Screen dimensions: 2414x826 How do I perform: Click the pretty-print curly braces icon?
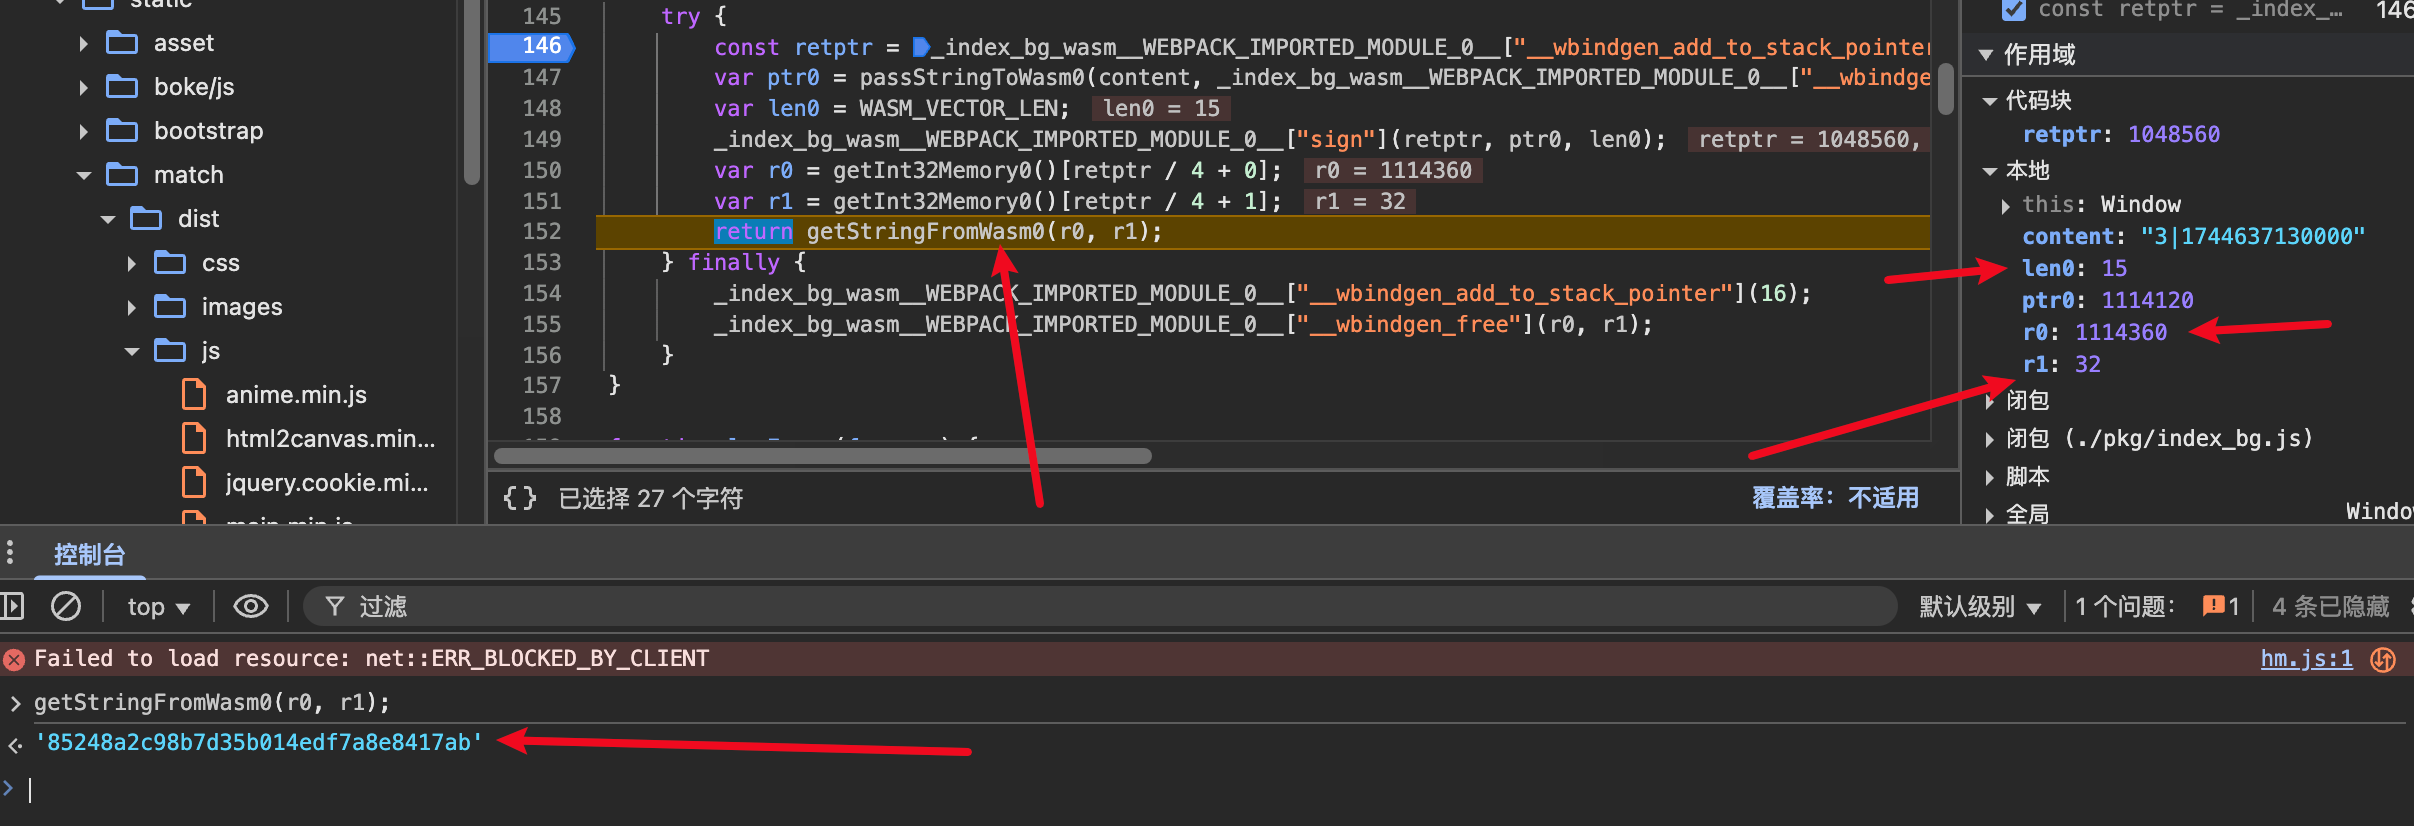coord(519,498)
